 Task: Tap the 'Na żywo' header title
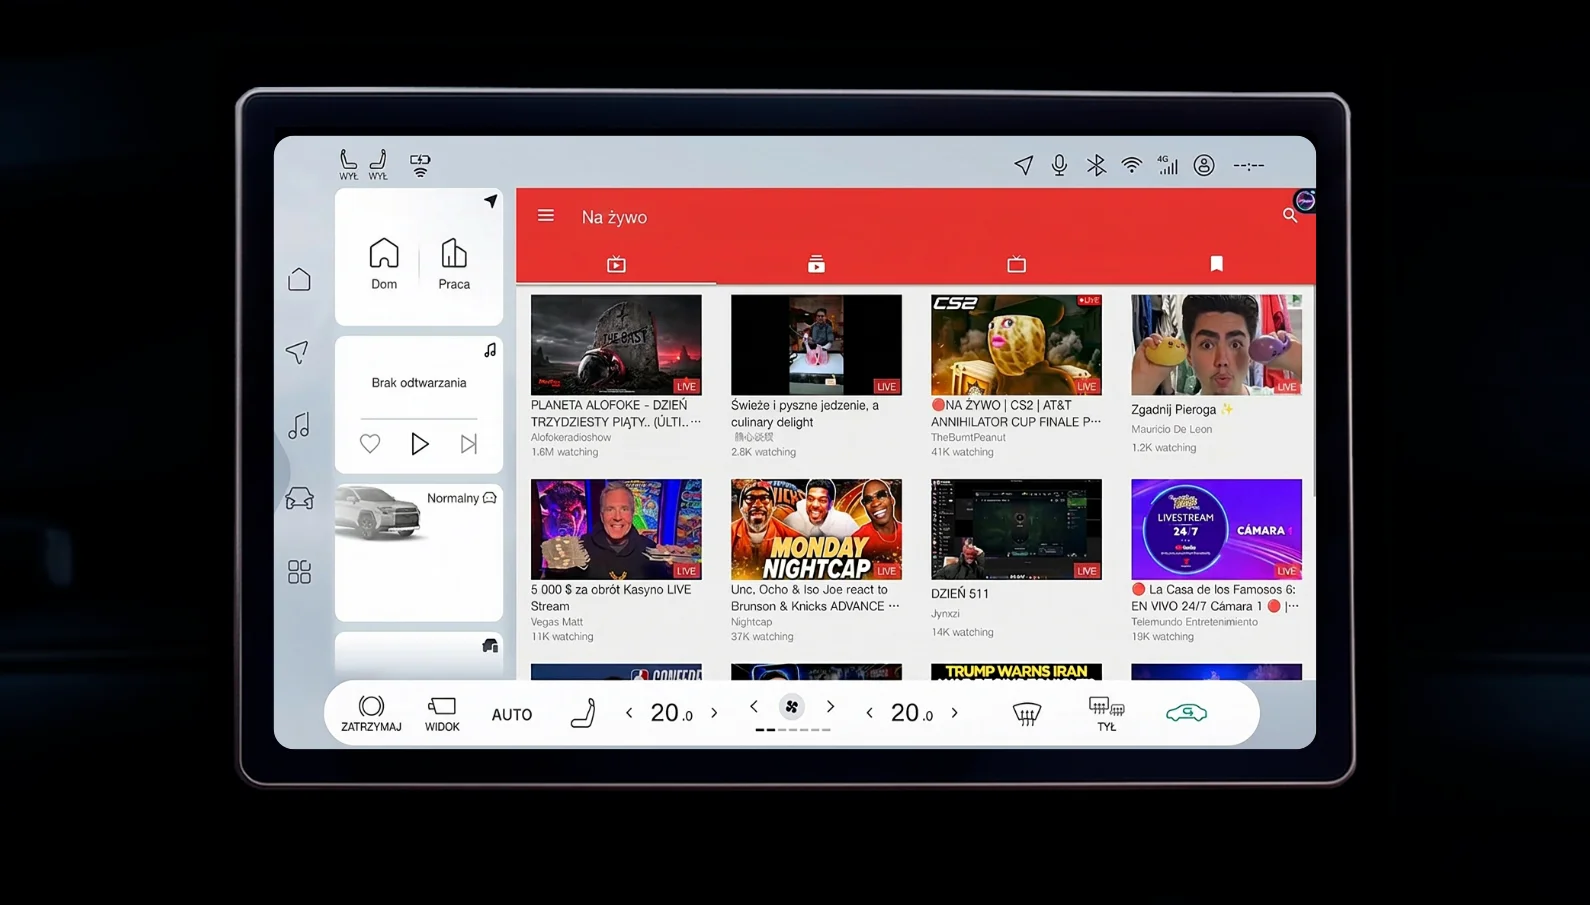pyautogui.click(x=614, y=217)
